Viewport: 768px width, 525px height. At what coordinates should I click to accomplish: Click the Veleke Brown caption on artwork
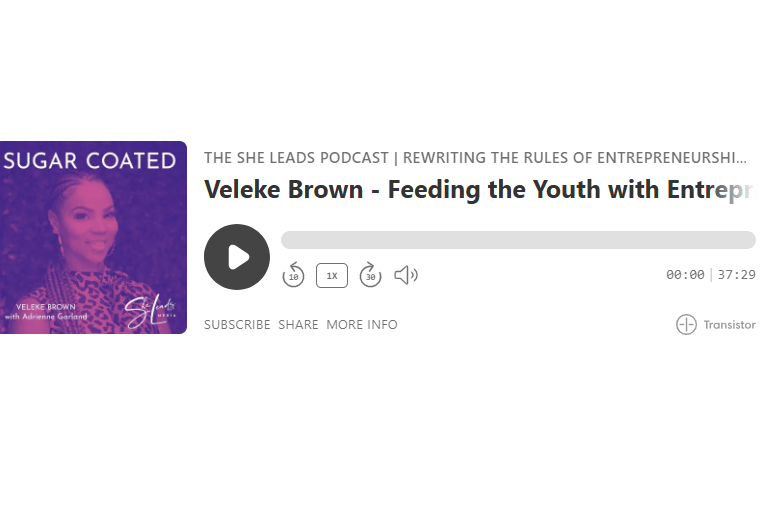pos(46,307)
